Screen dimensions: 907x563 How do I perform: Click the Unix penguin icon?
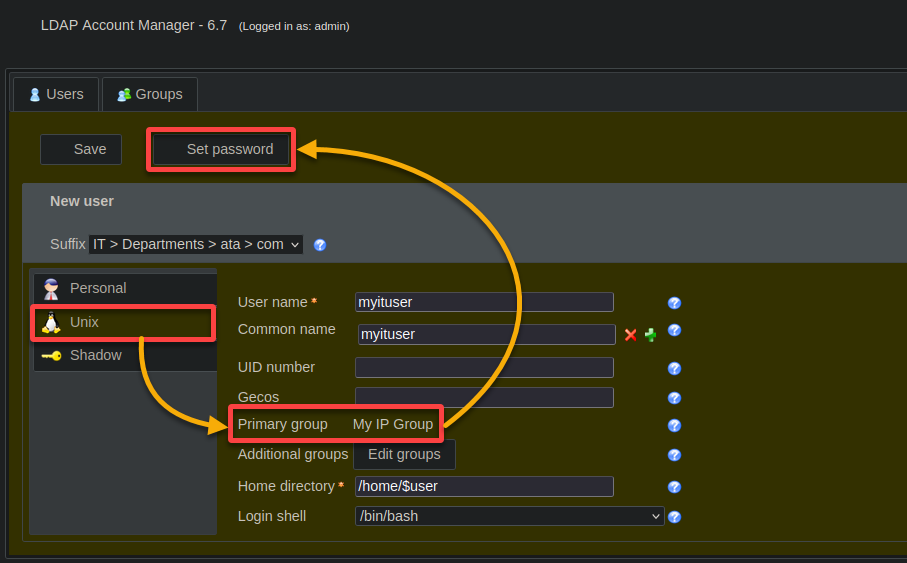coord(51,322)
